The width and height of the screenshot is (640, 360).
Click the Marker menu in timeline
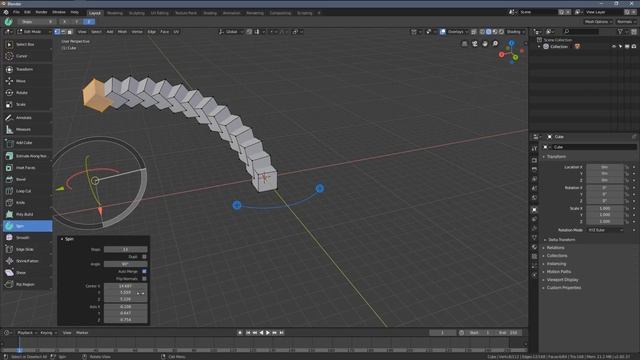(82, 333)
